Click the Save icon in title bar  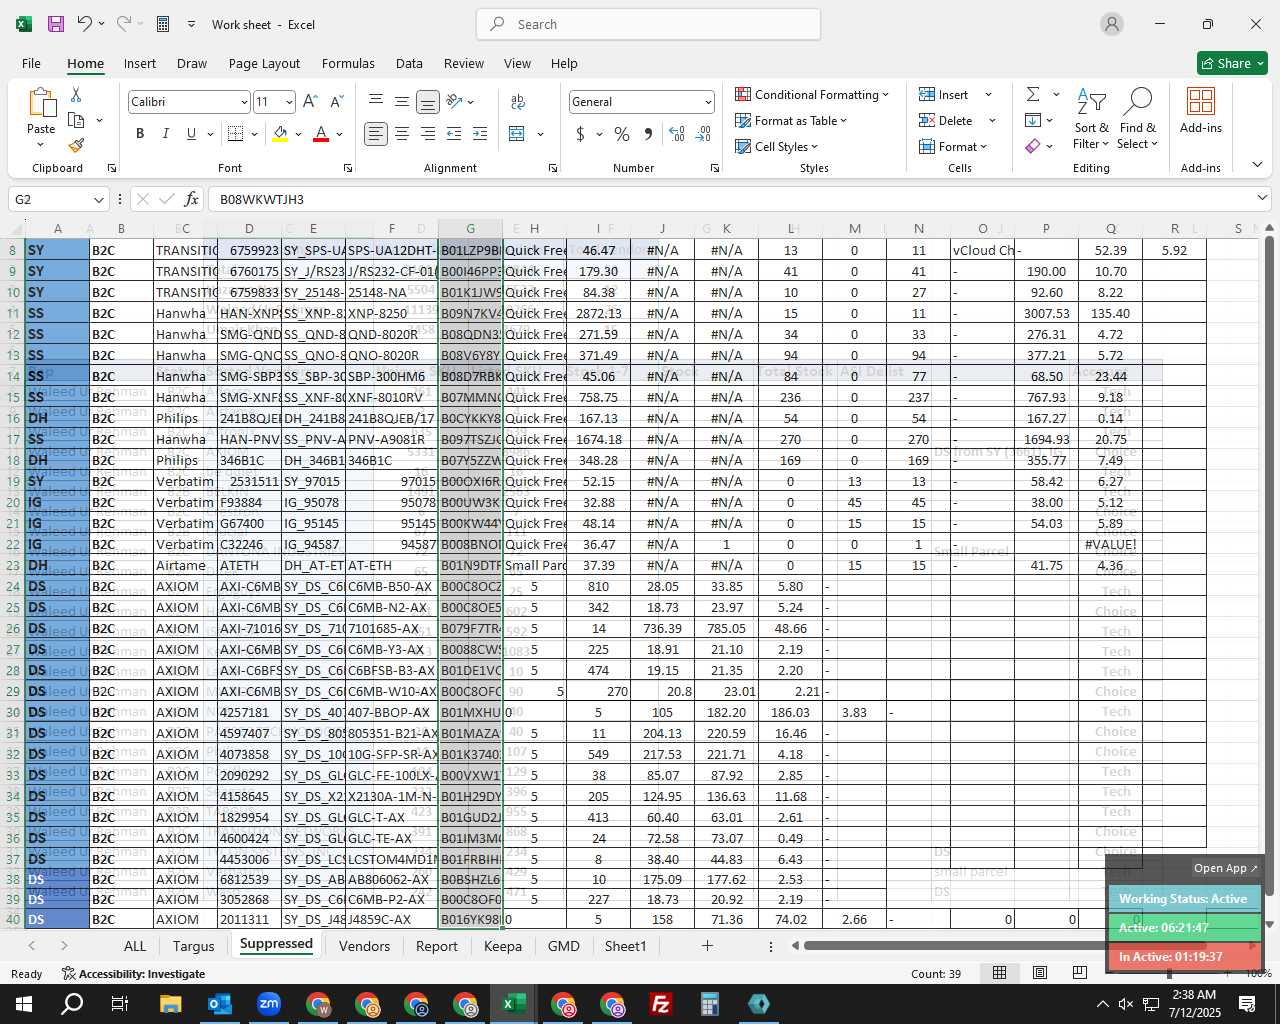(x=56, y=24)
